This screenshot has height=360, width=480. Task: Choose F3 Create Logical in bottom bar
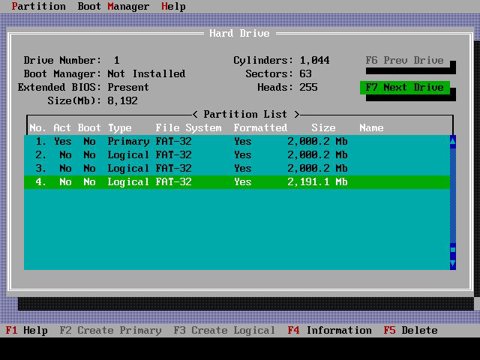[x=224, y=330]
